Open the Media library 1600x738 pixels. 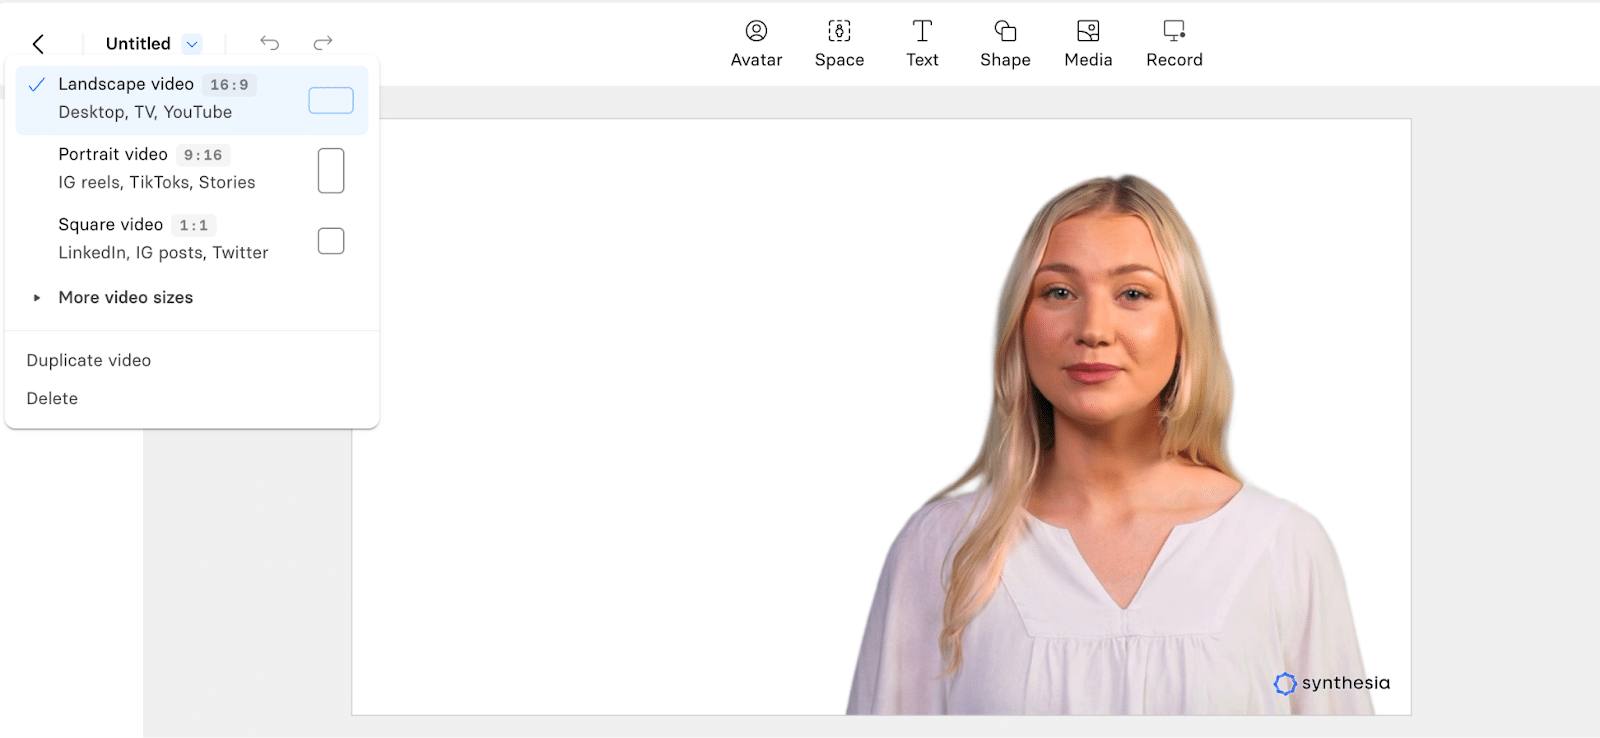[x=1088, y=45]
